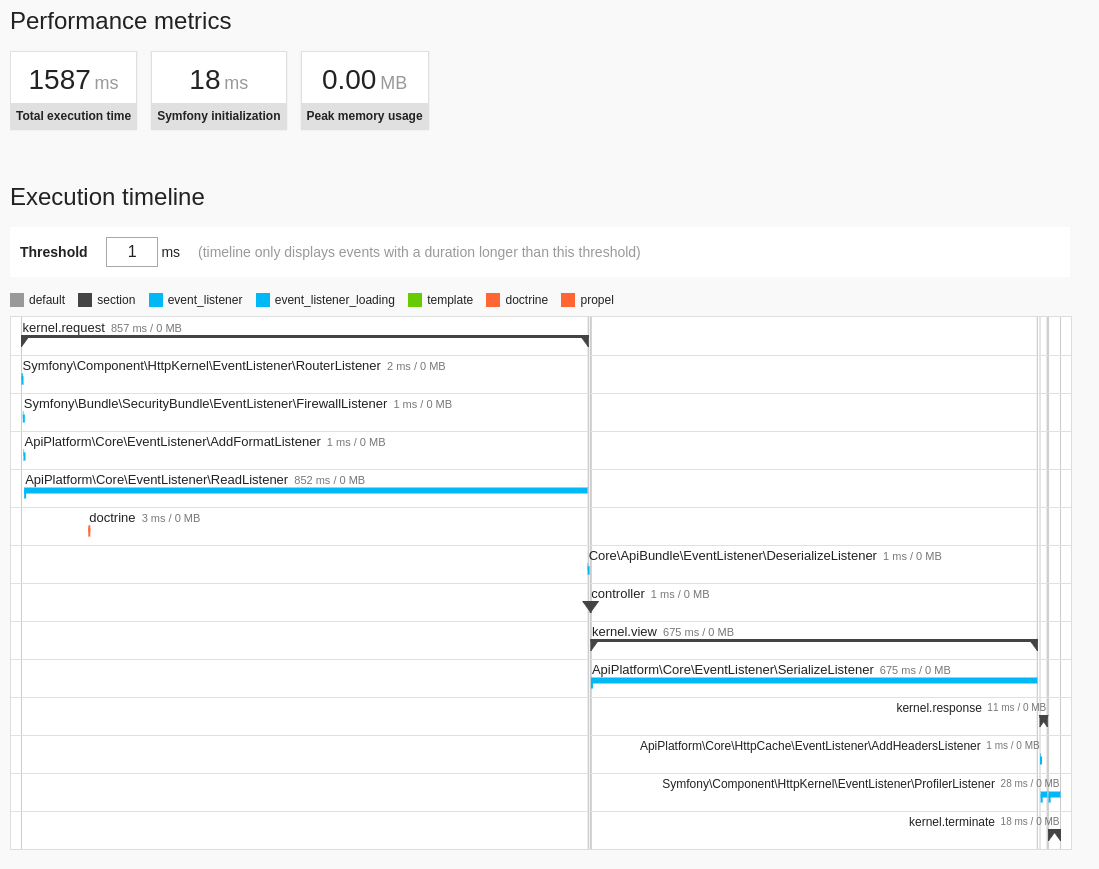Click the template legend swatch
The image size is (1099, 869).
[x=414, y=300]
